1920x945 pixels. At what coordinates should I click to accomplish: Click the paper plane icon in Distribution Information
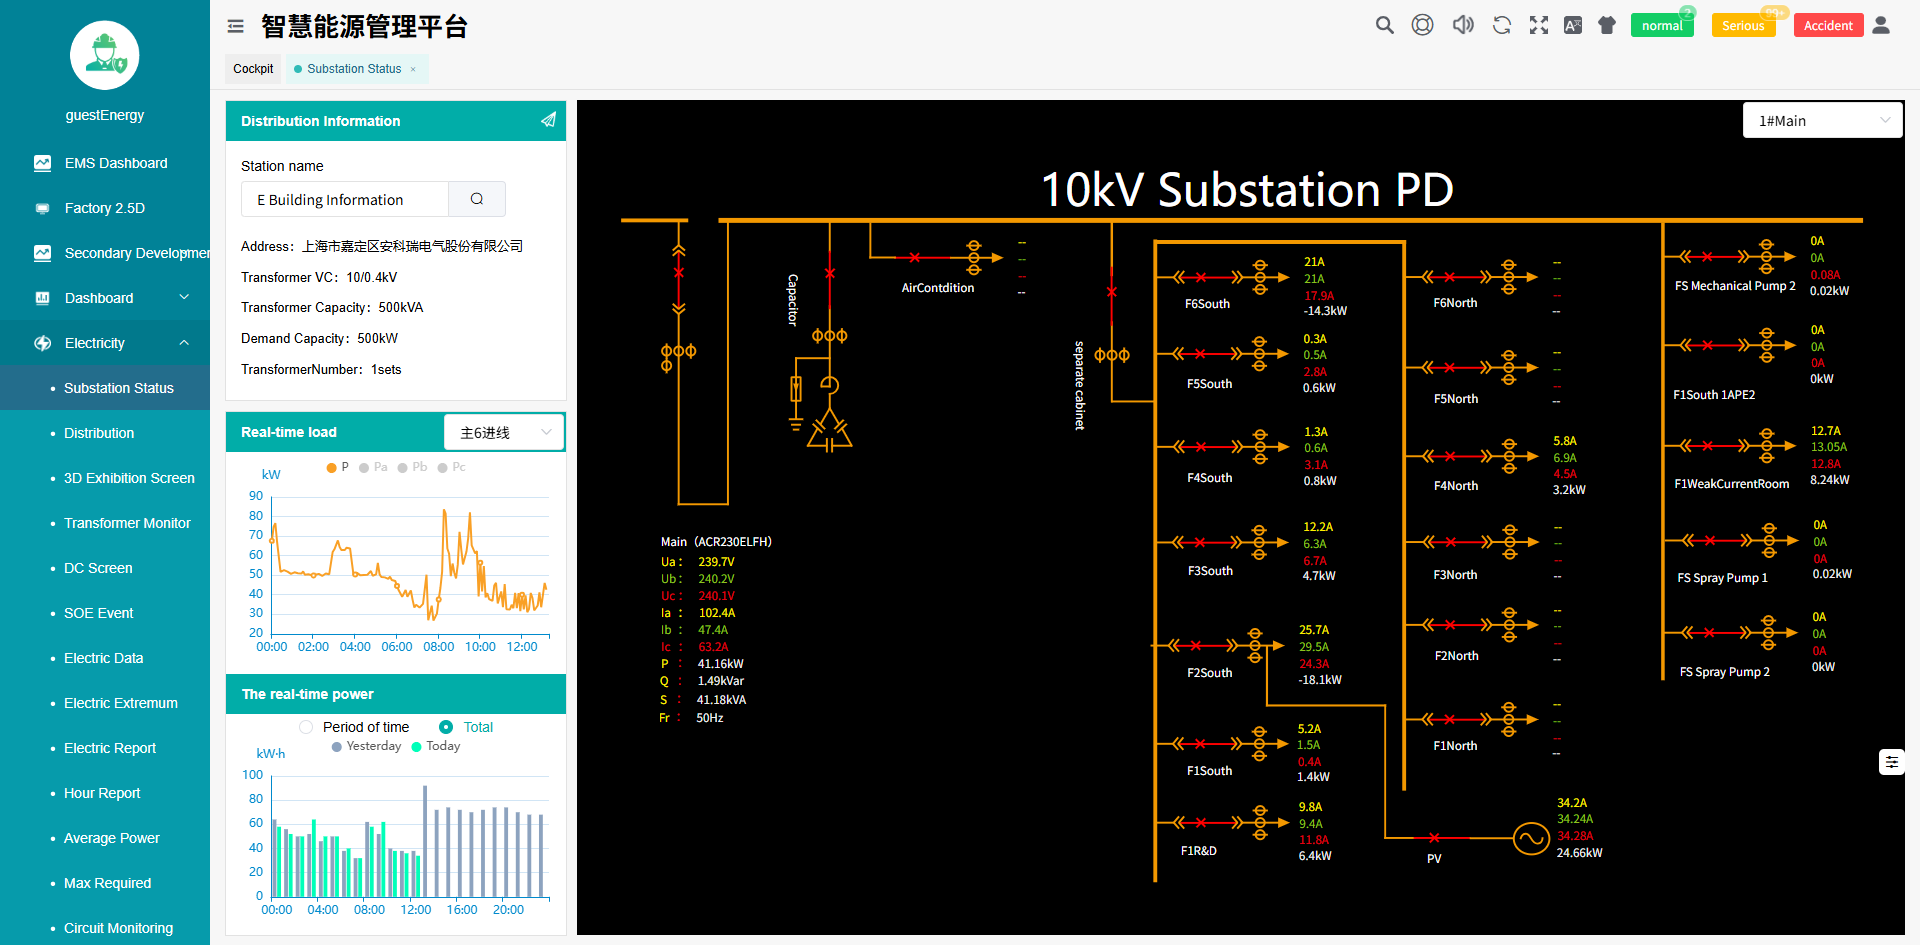click(x=548, y=120)
